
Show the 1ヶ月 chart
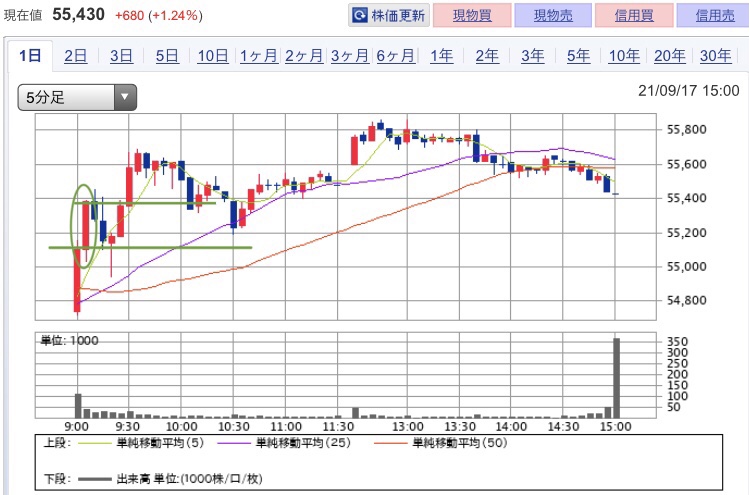point(258,56)
